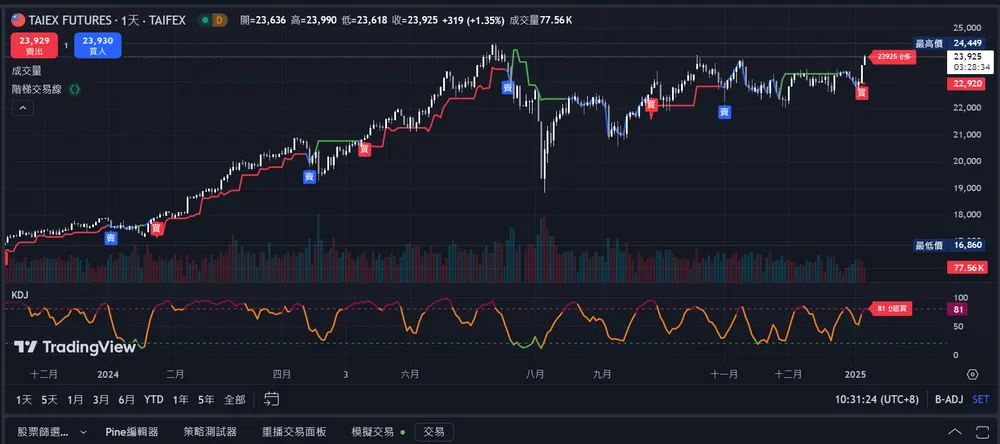Set chart range to 1月
This screenshot has height=444, width=1000.
coord(75,400)
